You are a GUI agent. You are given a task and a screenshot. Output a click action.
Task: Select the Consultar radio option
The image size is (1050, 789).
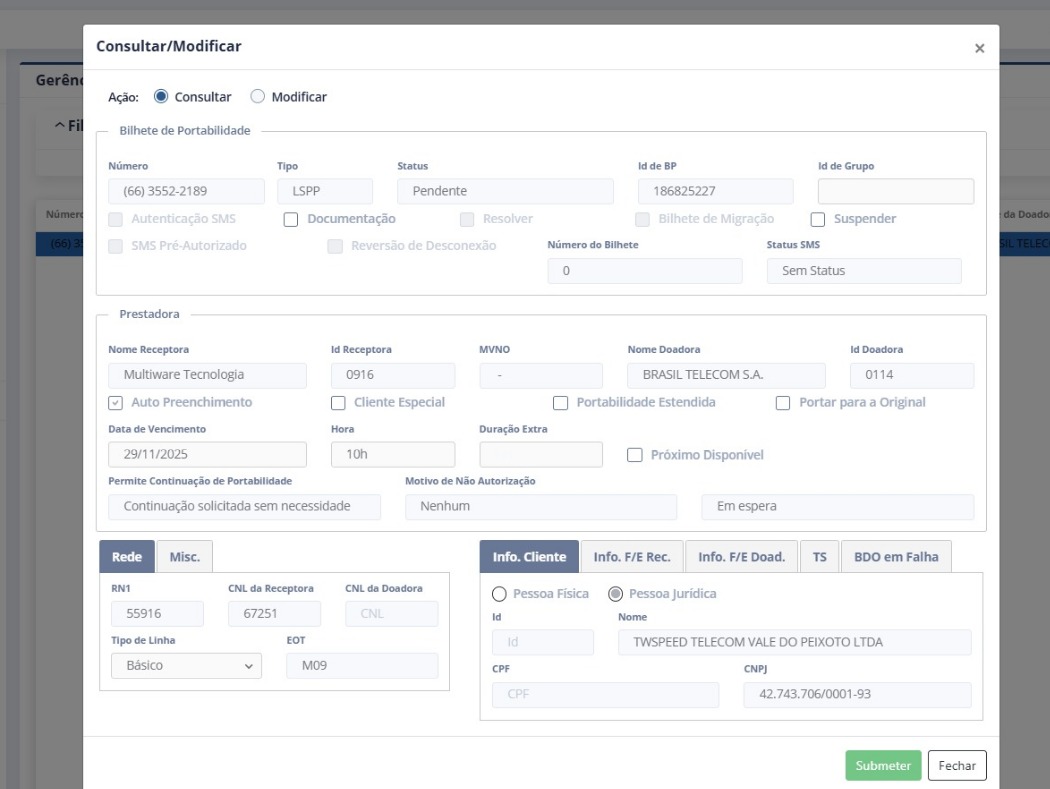(160, 97)
